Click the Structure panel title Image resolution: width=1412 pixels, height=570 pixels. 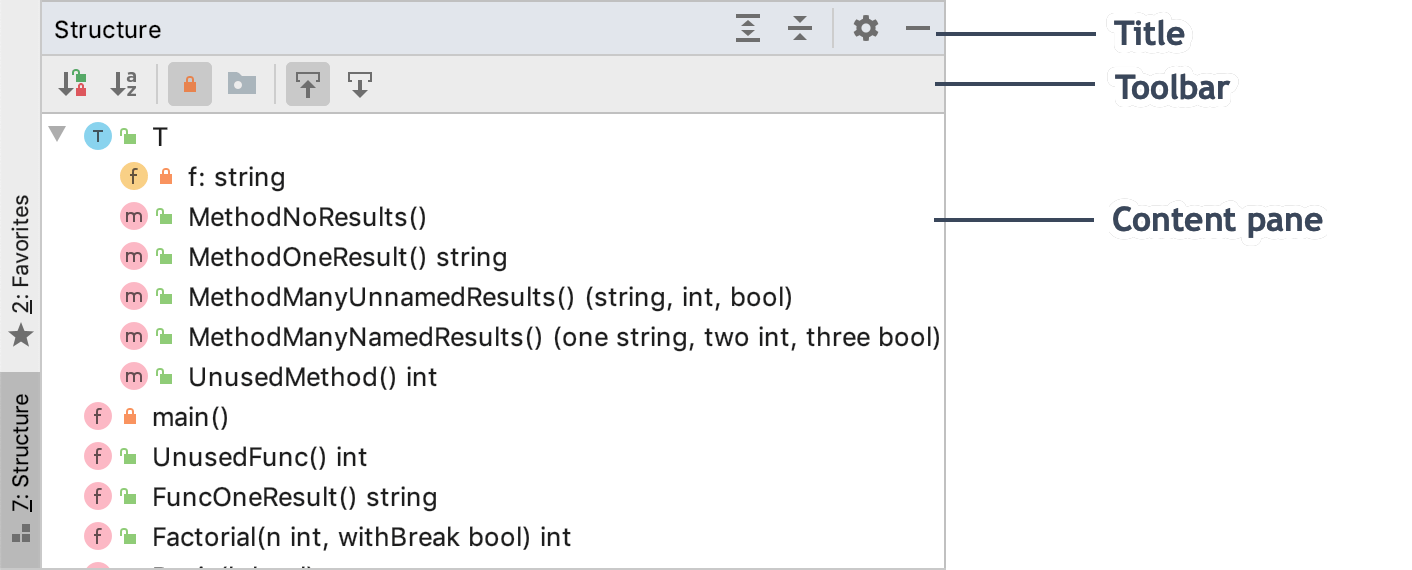[x=108, y=30]
